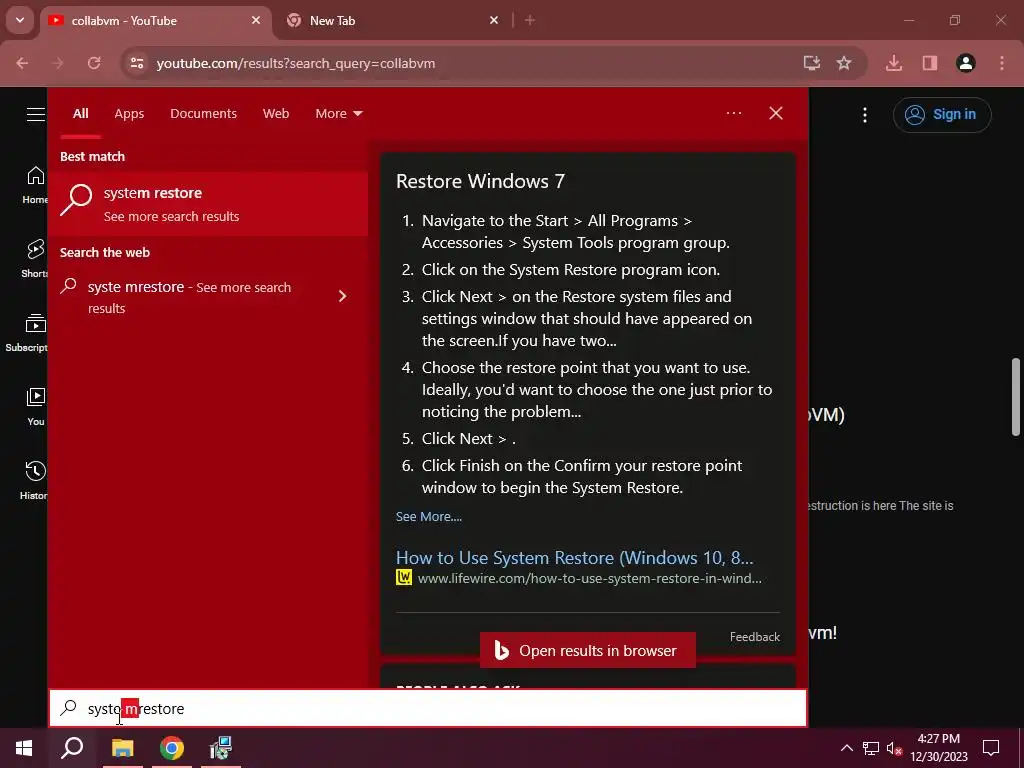This screenshot has height=768, width=1024.
Task: Open YouTube settings three-dot menu
Action: click(865, 115)
